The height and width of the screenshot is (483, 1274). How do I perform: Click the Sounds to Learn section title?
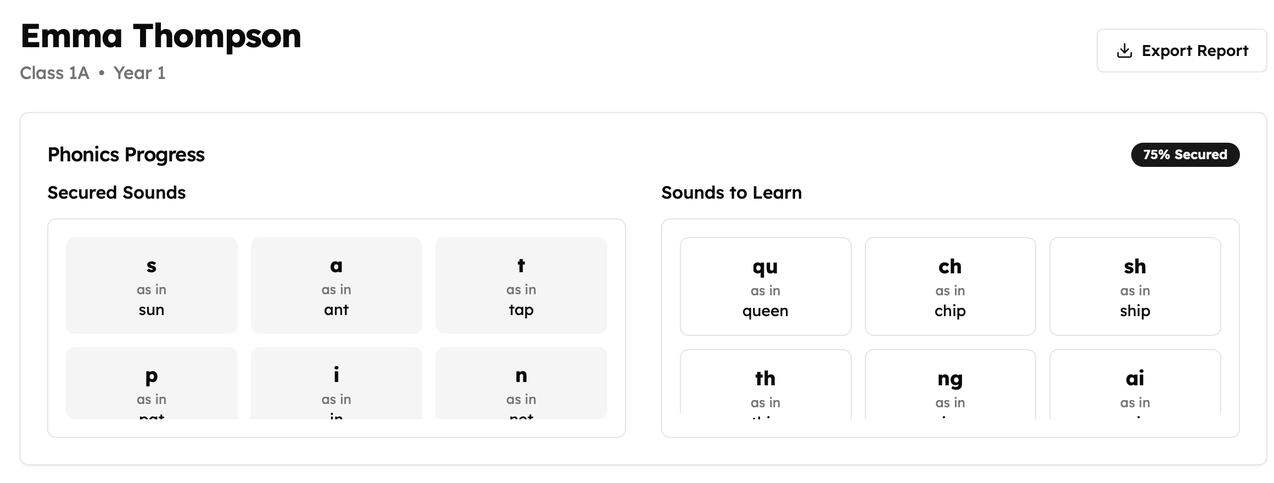point(731,193)
